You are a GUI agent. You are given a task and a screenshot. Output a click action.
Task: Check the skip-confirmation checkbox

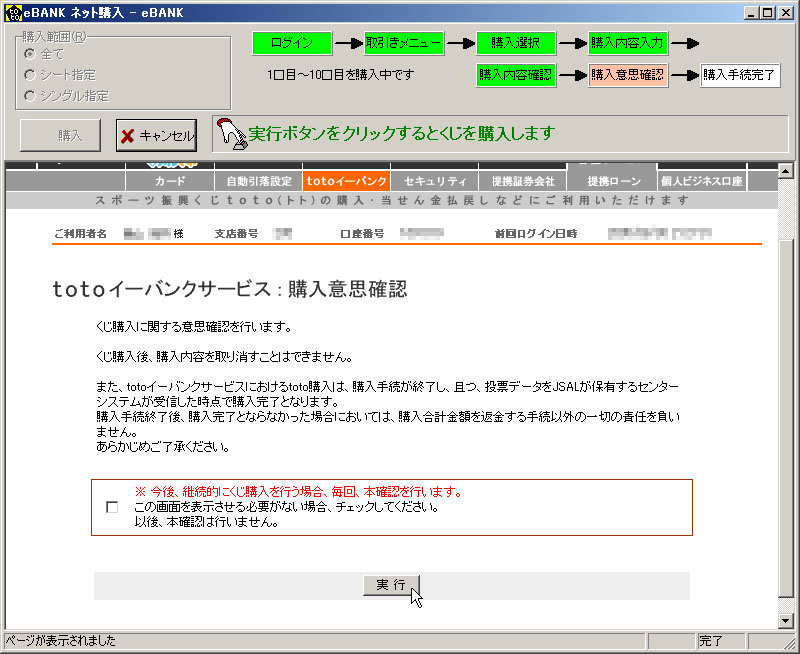(111, 507)
